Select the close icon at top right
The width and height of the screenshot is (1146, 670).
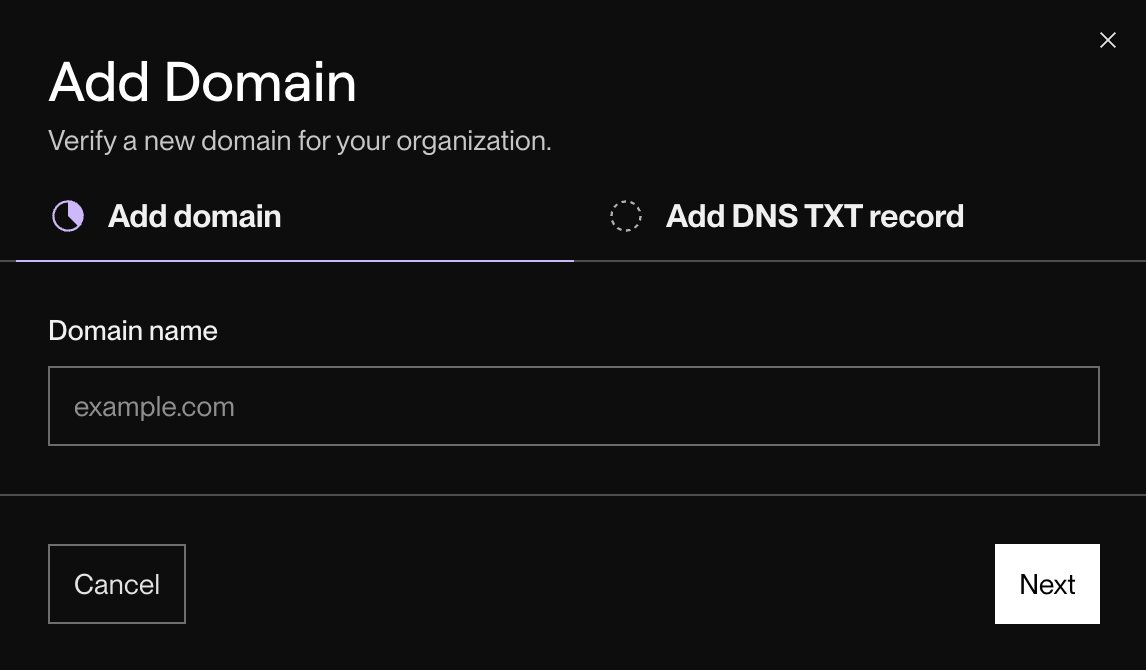tap(1107, 40)
